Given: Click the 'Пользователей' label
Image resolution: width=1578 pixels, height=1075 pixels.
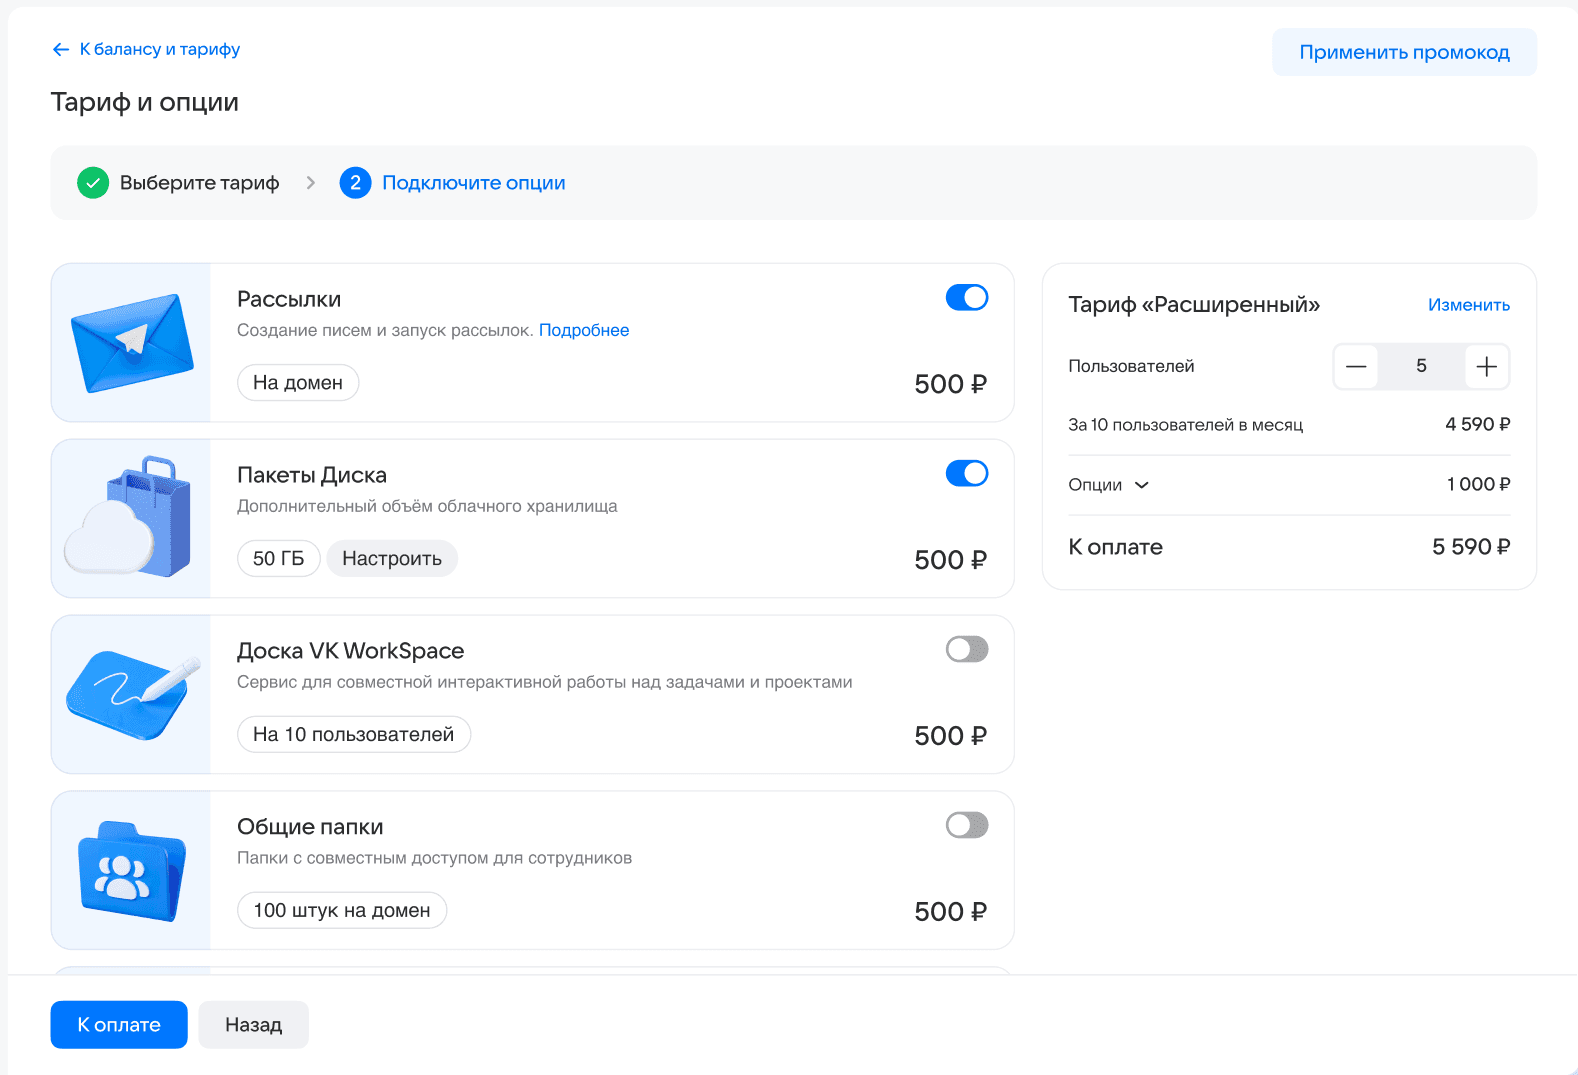Looking at the screenshot, I should [1131, 367].
